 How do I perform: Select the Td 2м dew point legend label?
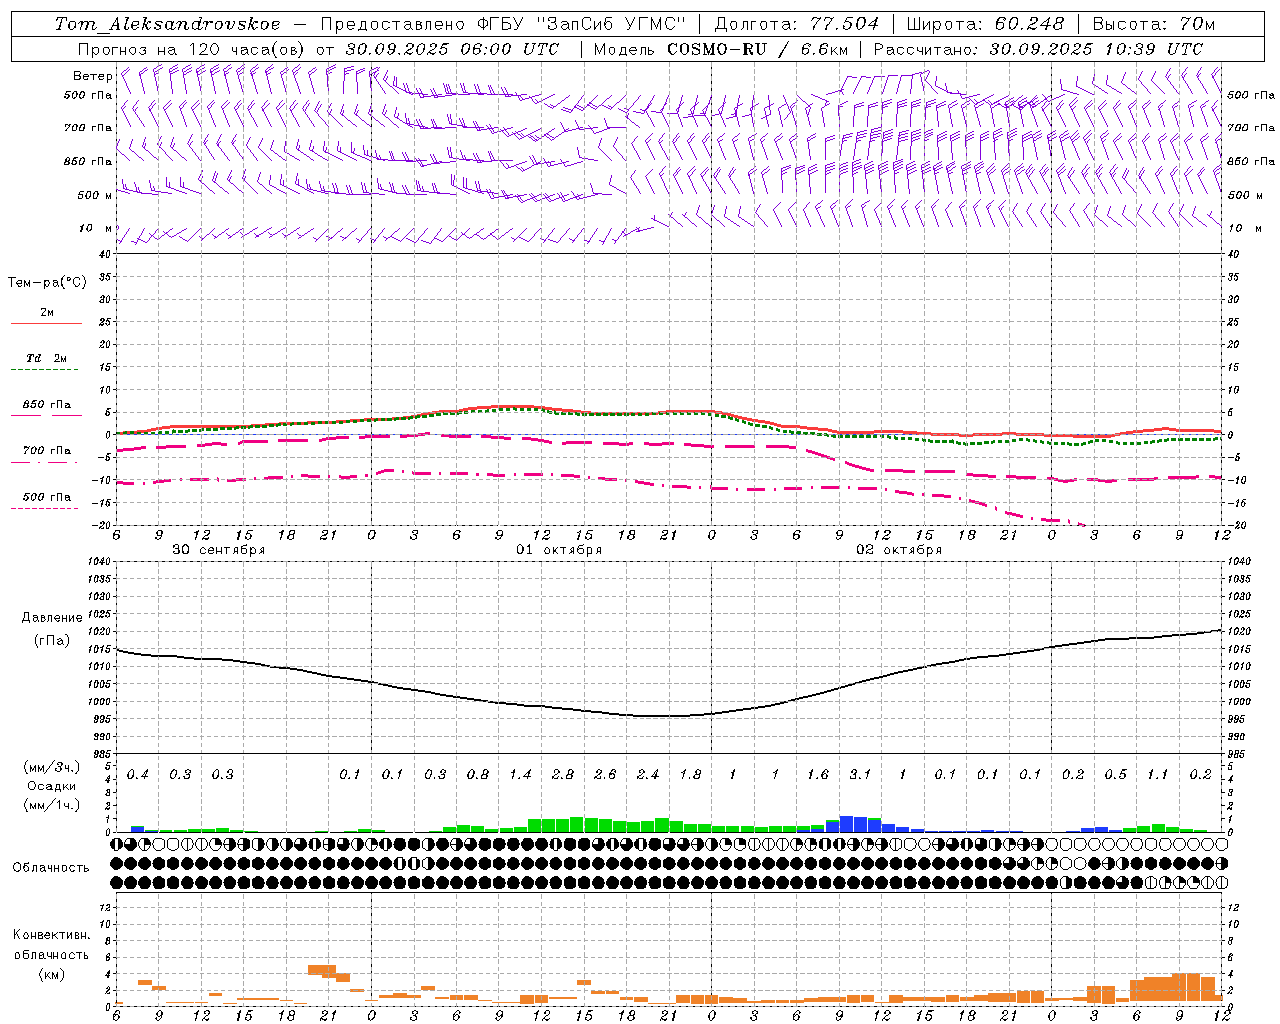(47, 358)
